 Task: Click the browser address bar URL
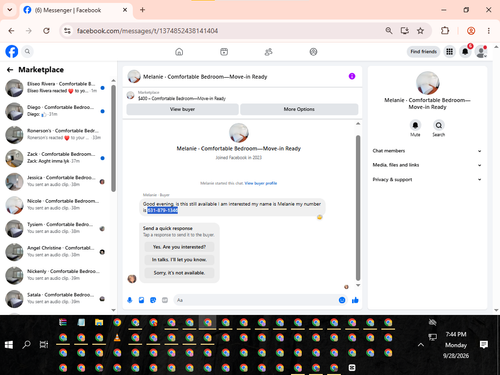point(147,31)
